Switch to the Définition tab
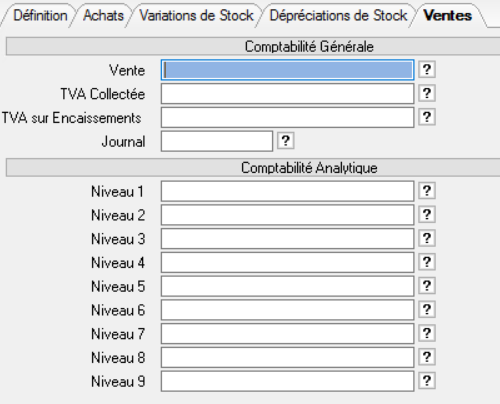500x404 pixels. click(40, 16)
